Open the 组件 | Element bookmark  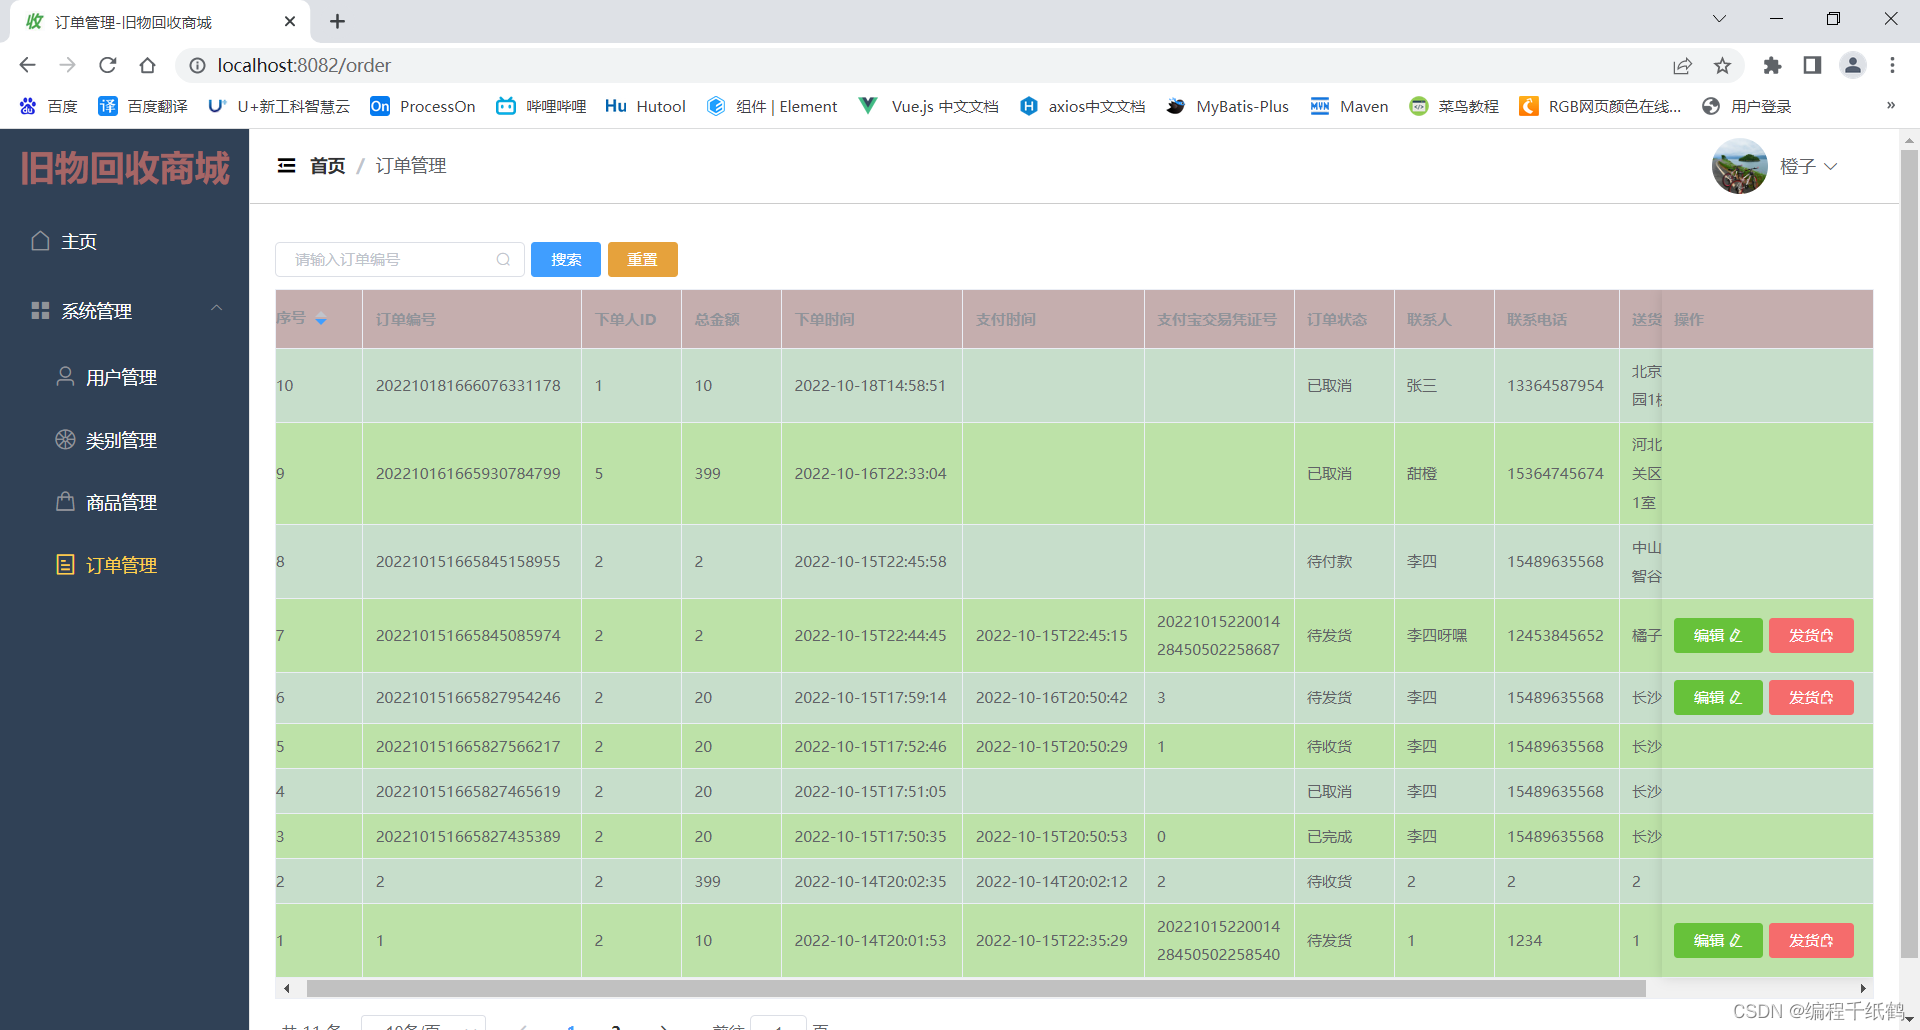772,106
